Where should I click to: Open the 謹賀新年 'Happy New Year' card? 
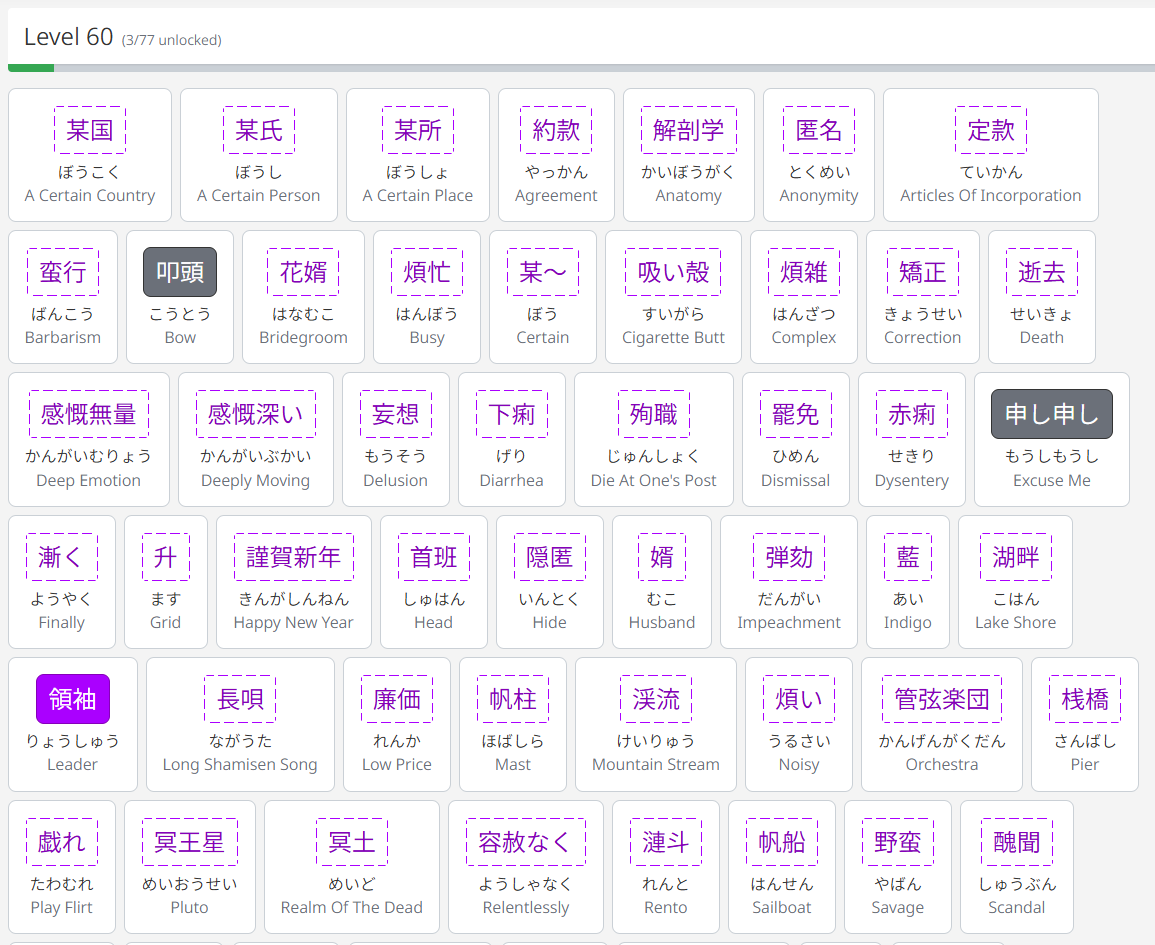293,582
